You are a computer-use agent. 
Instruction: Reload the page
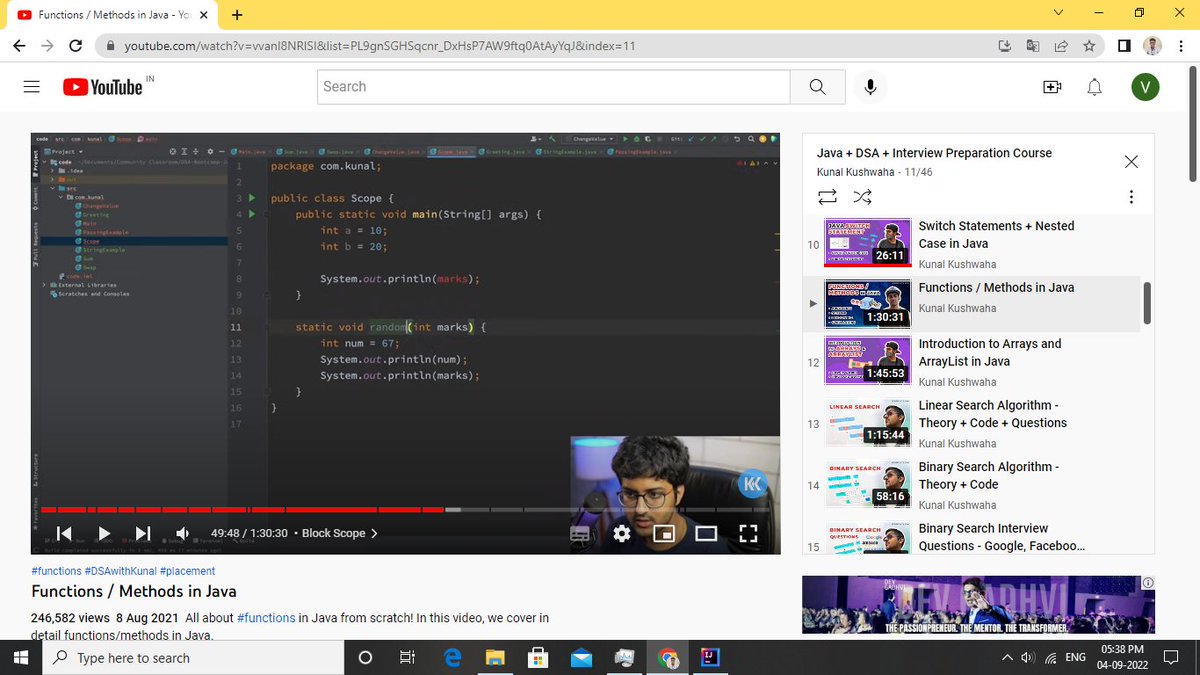pos(75,46)
